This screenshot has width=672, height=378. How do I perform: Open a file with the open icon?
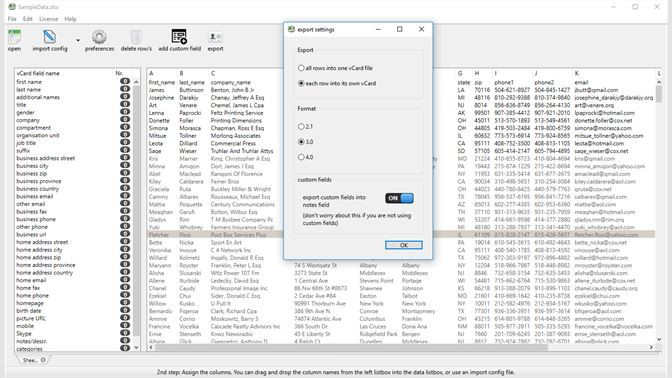(14, 40)
